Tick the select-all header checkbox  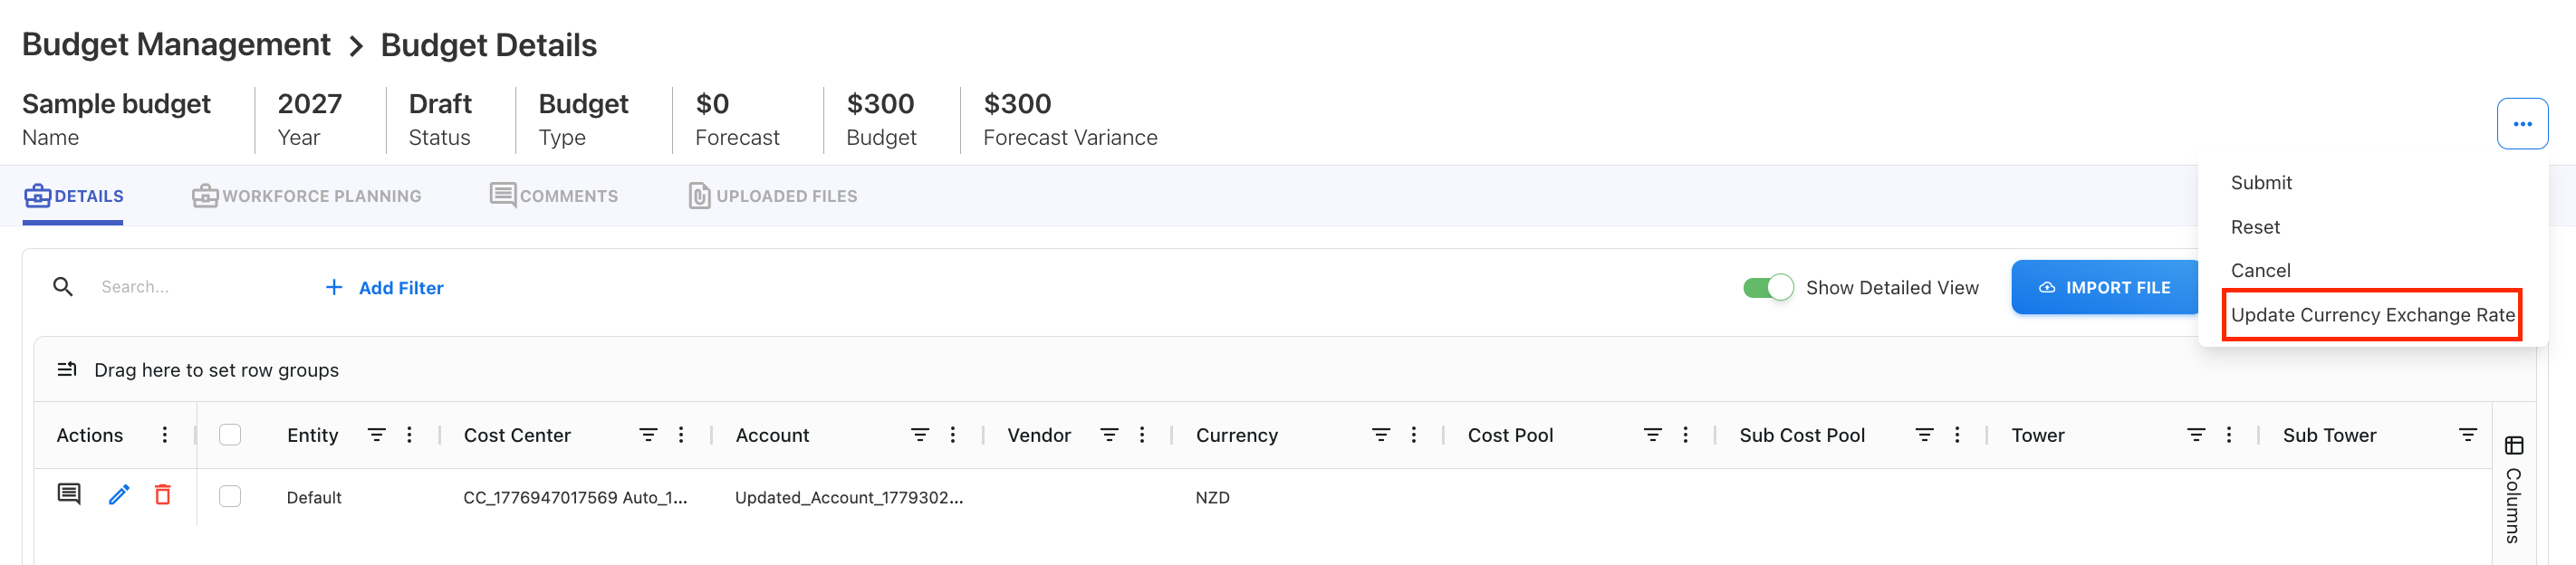pos(230,435)
